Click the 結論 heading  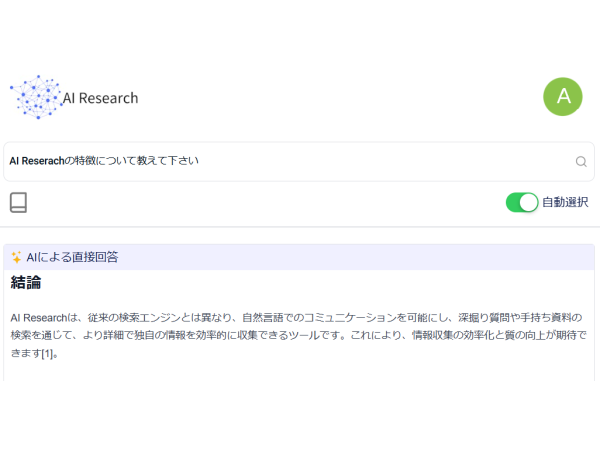pos(26,283)
